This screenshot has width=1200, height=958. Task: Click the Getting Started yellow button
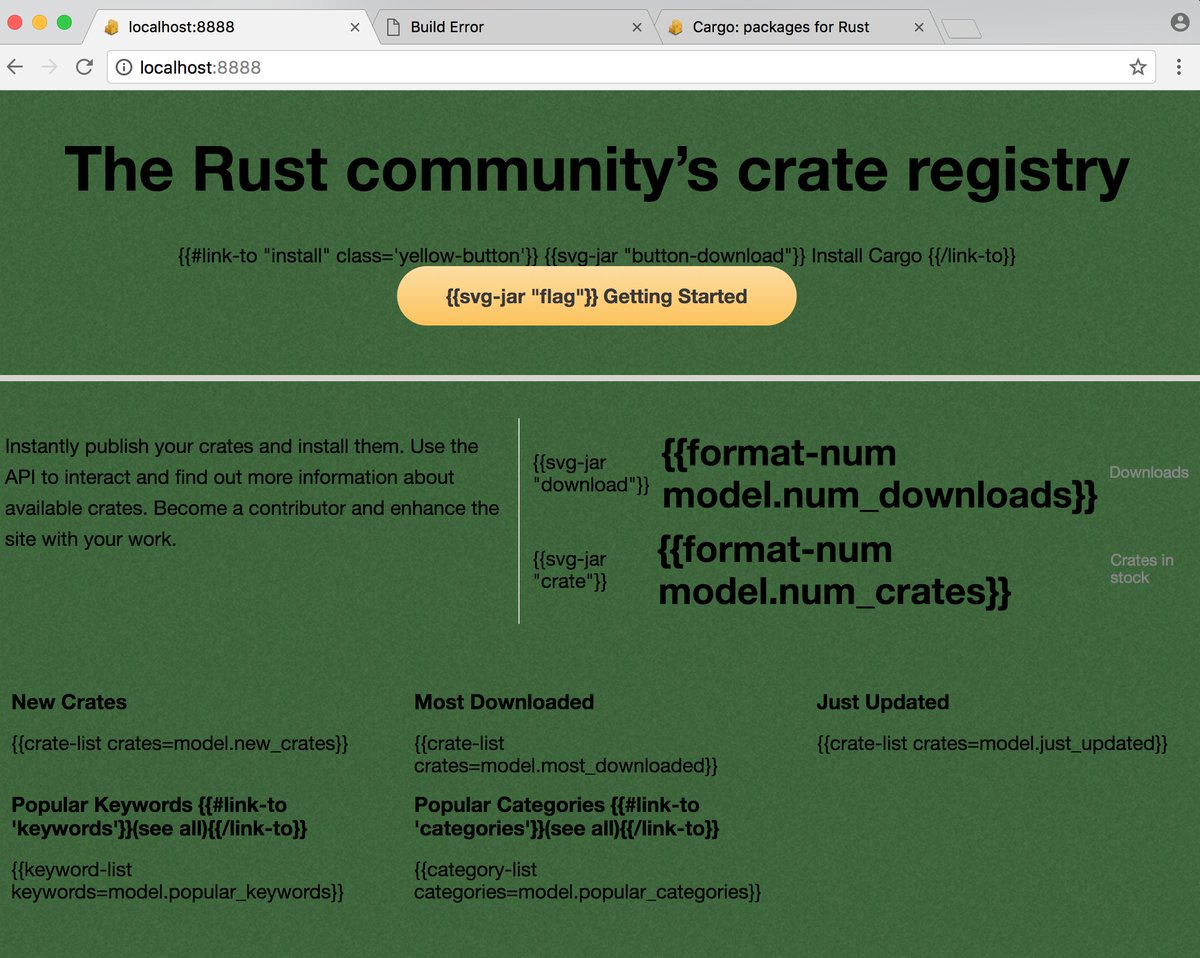(x=597, y=296)
